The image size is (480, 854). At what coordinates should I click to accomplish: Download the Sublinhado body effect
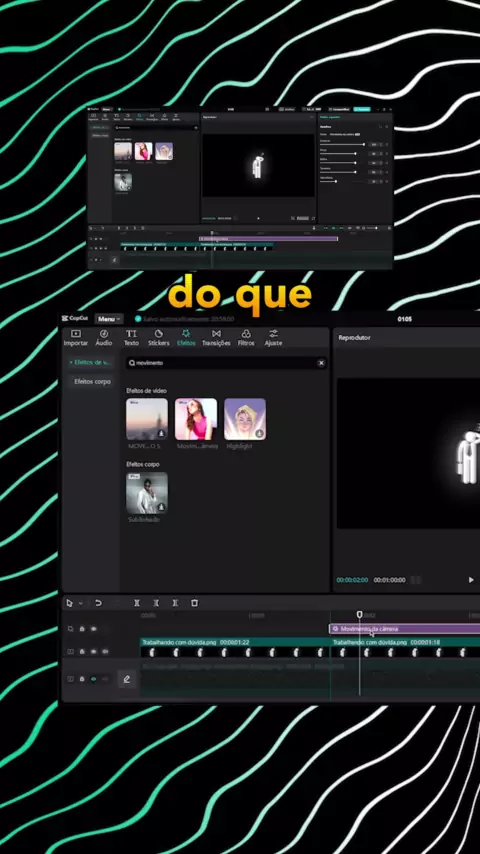tap(161, 508)
